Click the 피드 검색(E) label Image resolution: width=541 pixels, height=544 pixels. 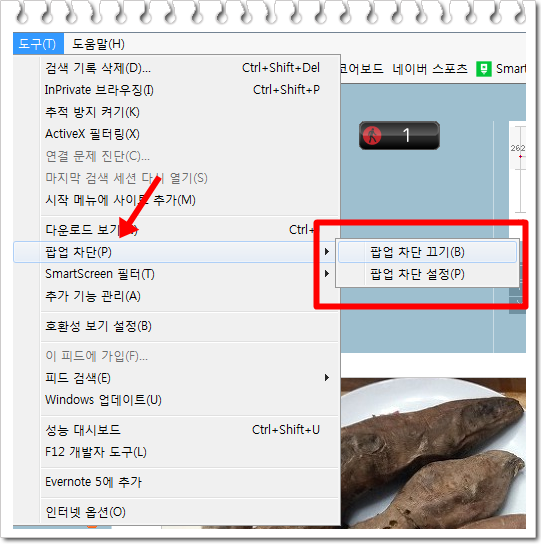(x=78, y=378)
